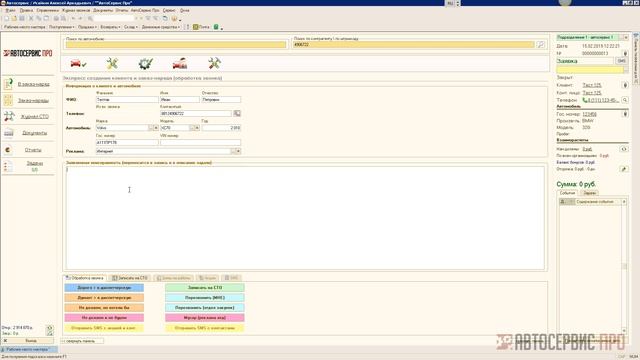The height and width of the screenshot is (360, 640).
Task: Open the Сервис menu
Action: (x=169, y=10)
